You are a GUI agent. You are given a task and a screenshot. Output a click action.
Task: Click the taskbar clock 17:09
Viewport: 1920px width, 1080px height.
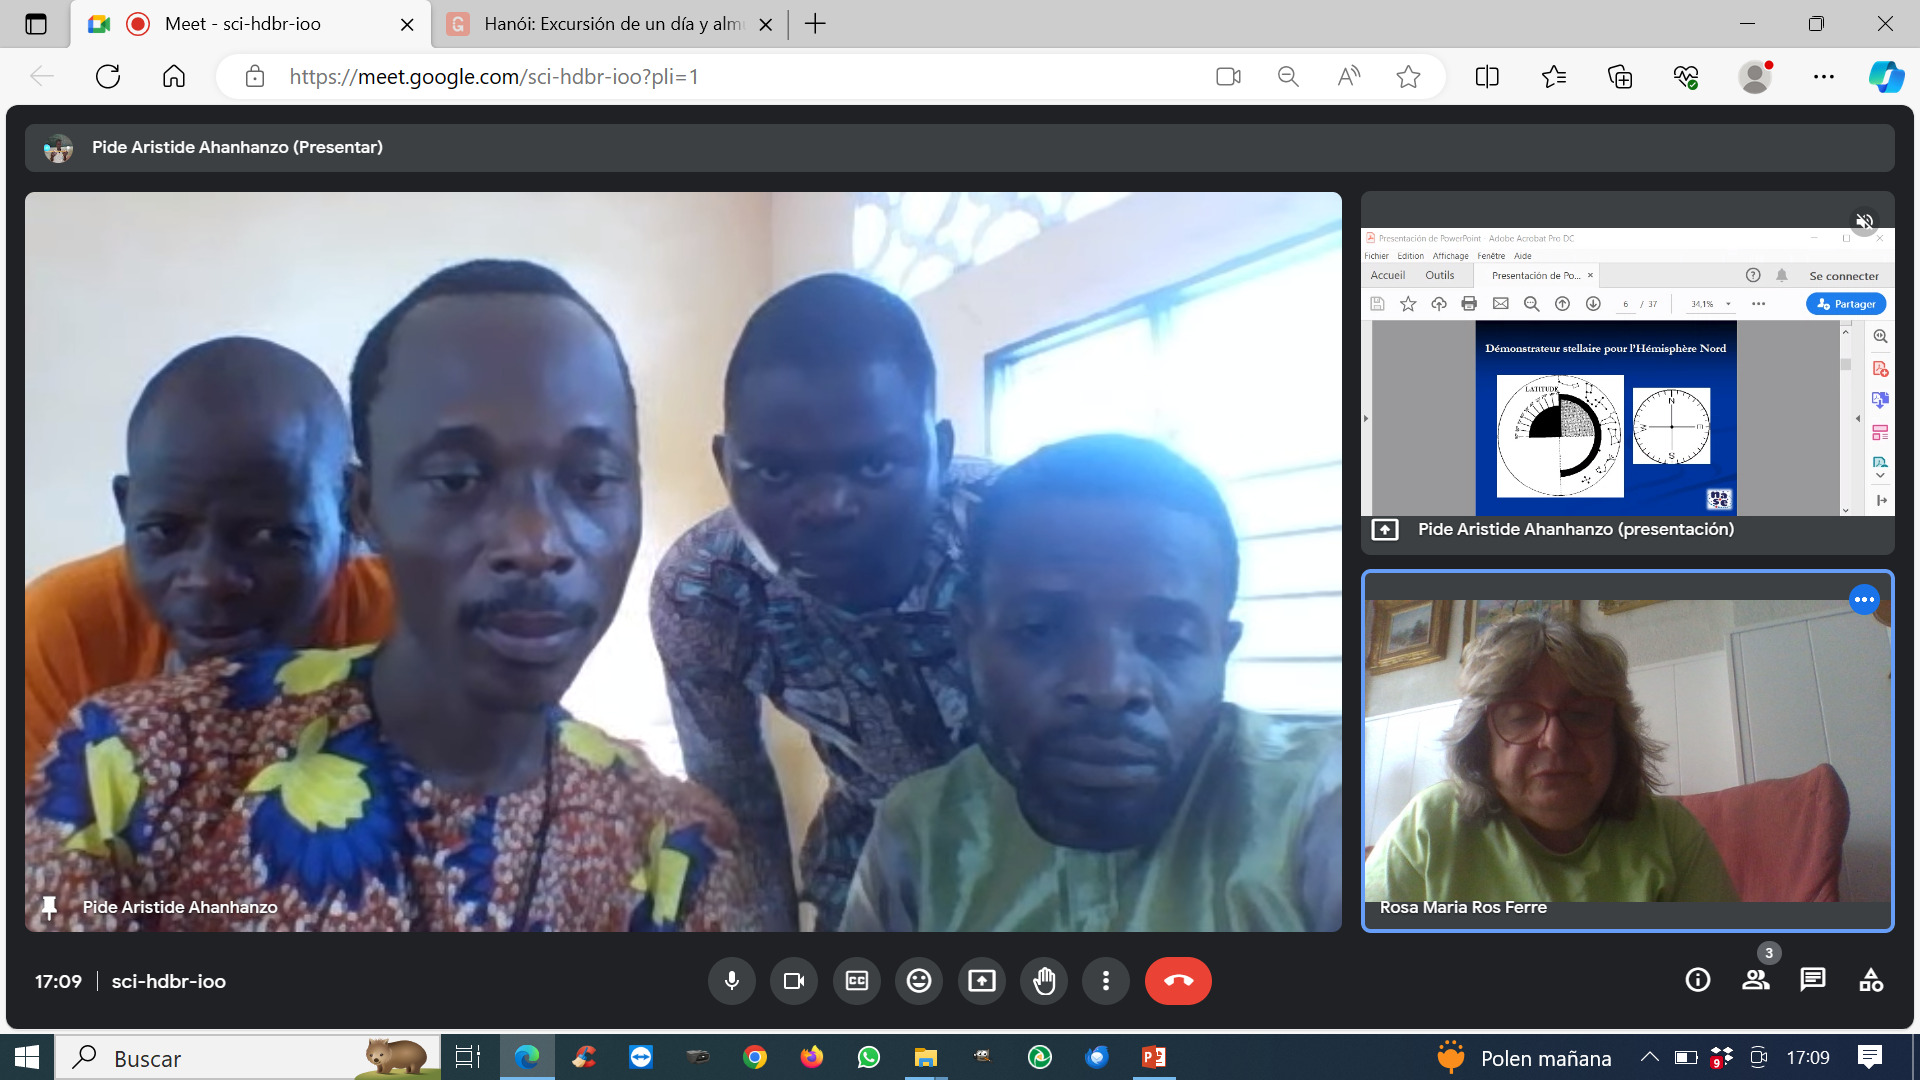click(1808, 1058)
